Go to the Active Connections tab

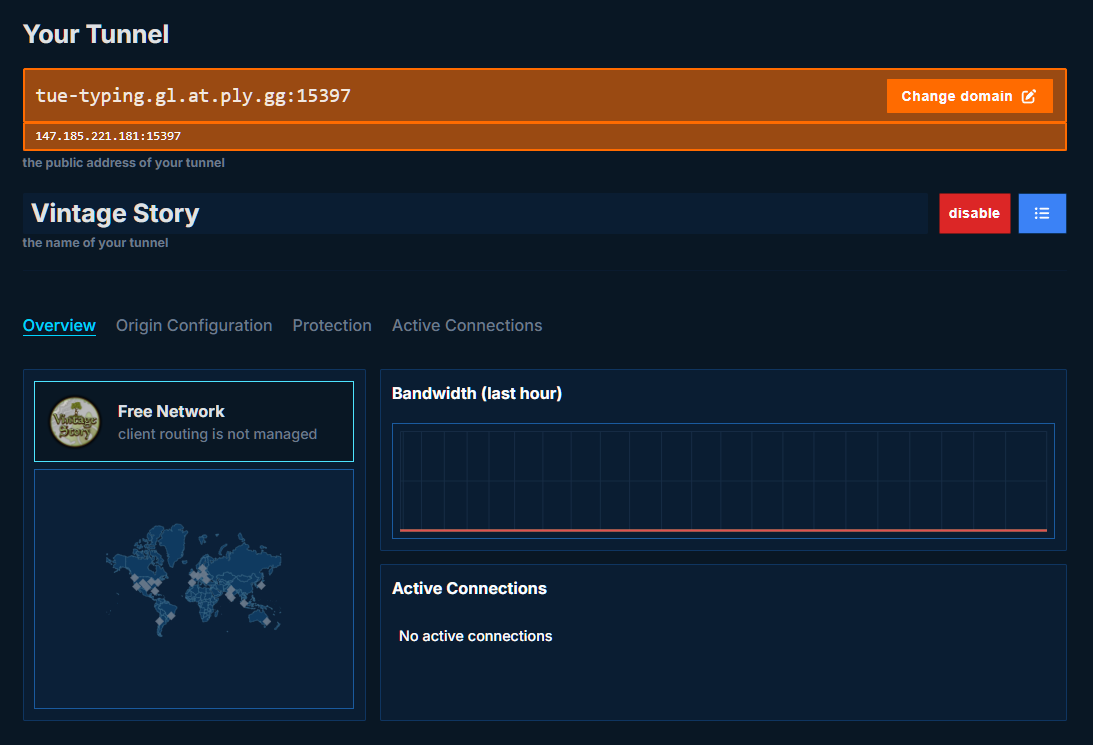click(467, 325)
